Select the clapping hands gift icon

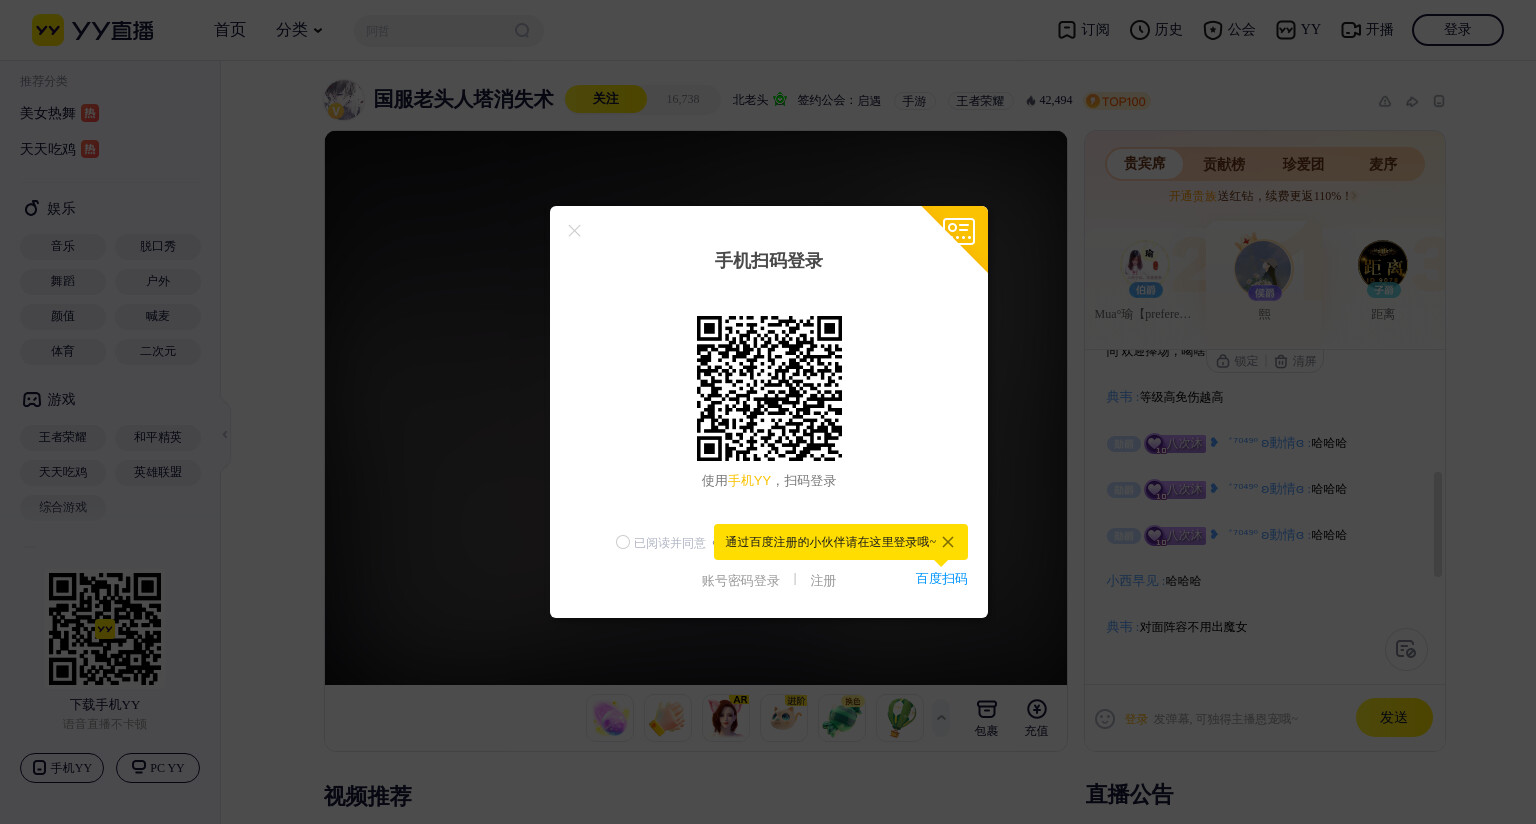click(668, 718)
